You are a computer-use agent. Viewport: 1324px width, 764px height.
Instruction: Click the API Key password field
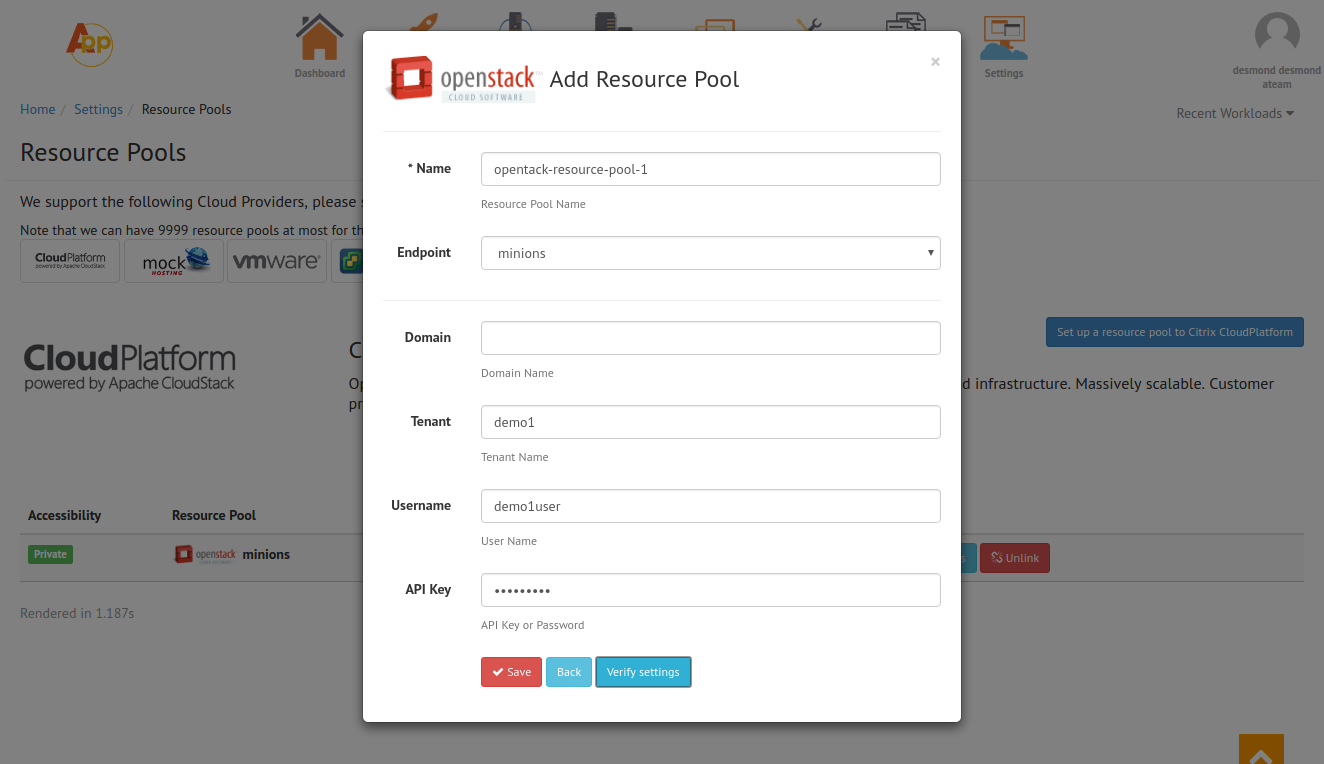tap(711, 590)
